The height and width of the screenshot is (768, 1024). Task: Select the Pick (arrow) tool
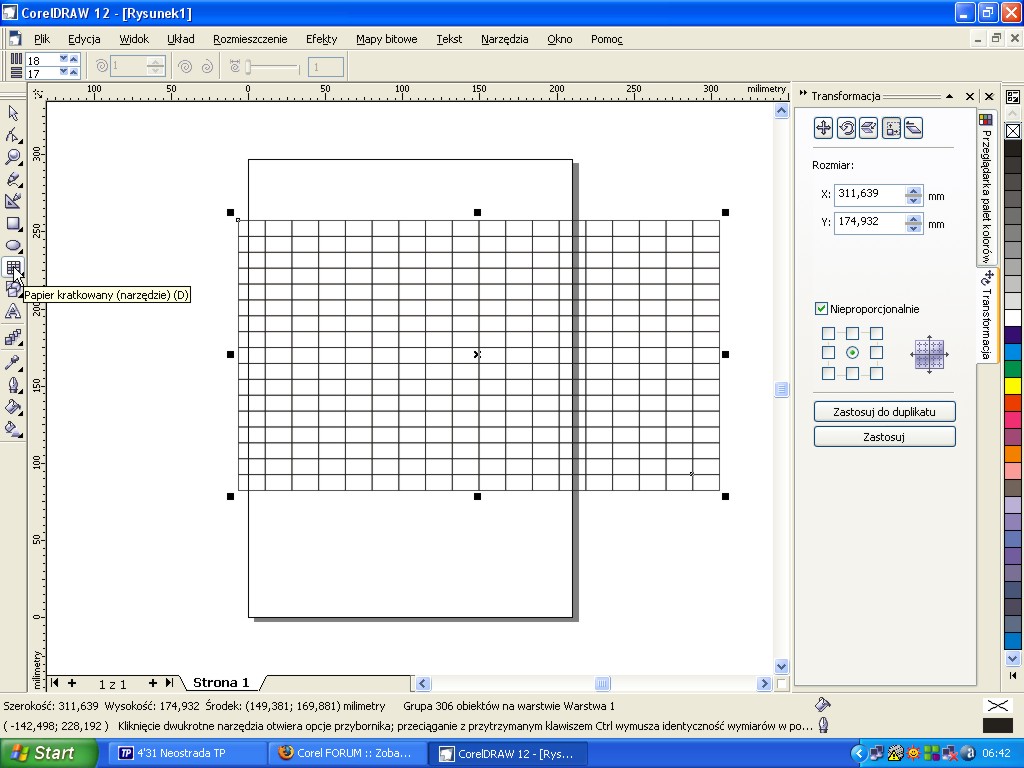coord(13,113)
